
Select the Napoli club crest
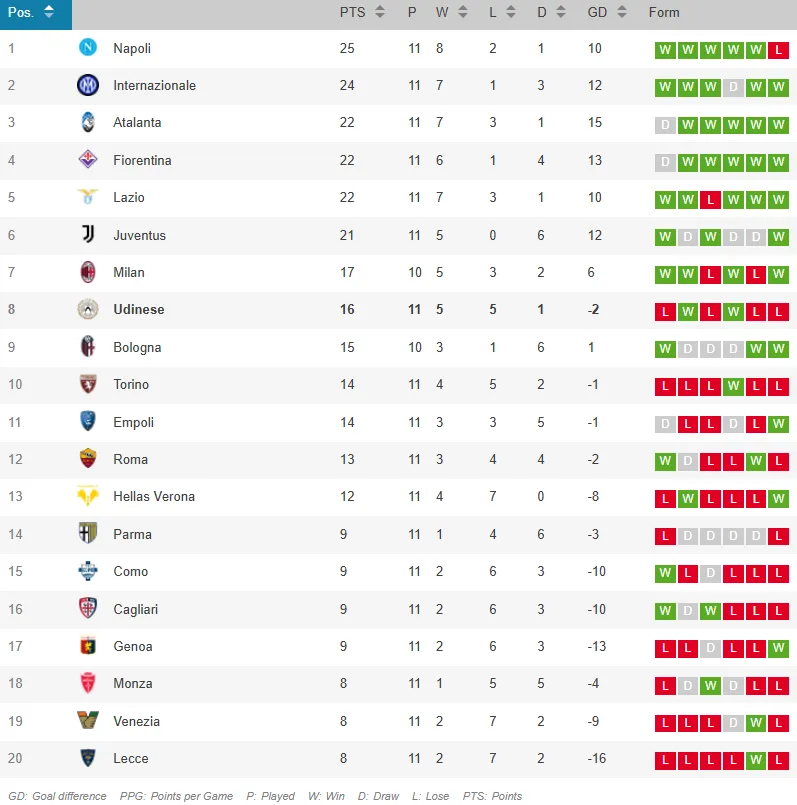[x=88, y=48]
